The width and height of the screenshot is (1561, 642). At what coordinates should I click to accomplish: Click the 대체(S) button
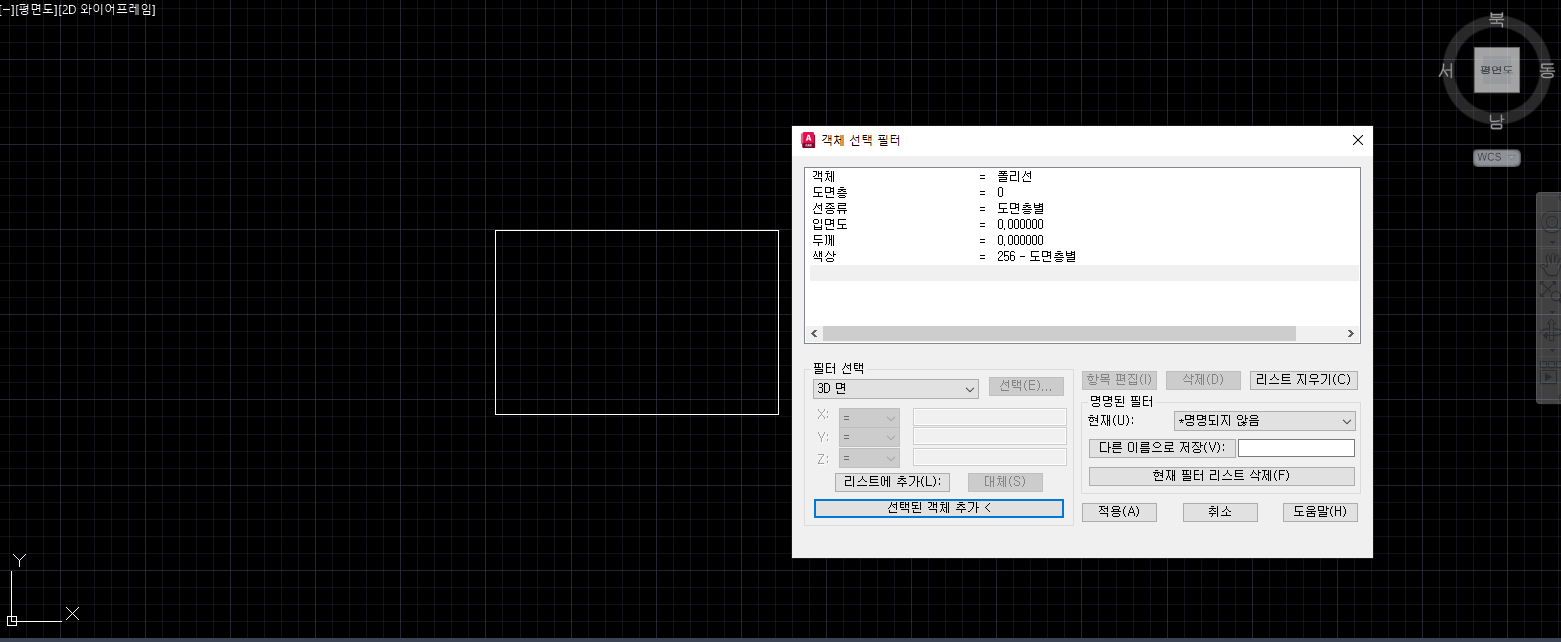(1005, 482)
